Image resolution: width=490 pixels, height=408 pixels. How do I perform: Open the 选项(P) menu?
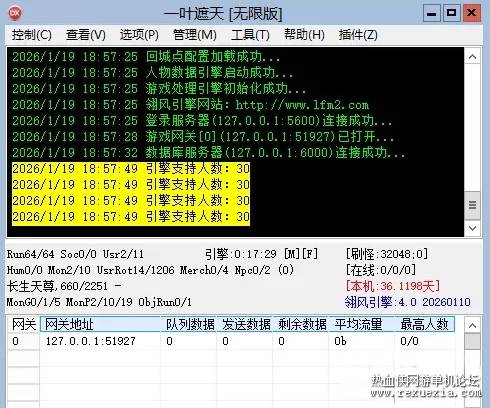(139, 35)
